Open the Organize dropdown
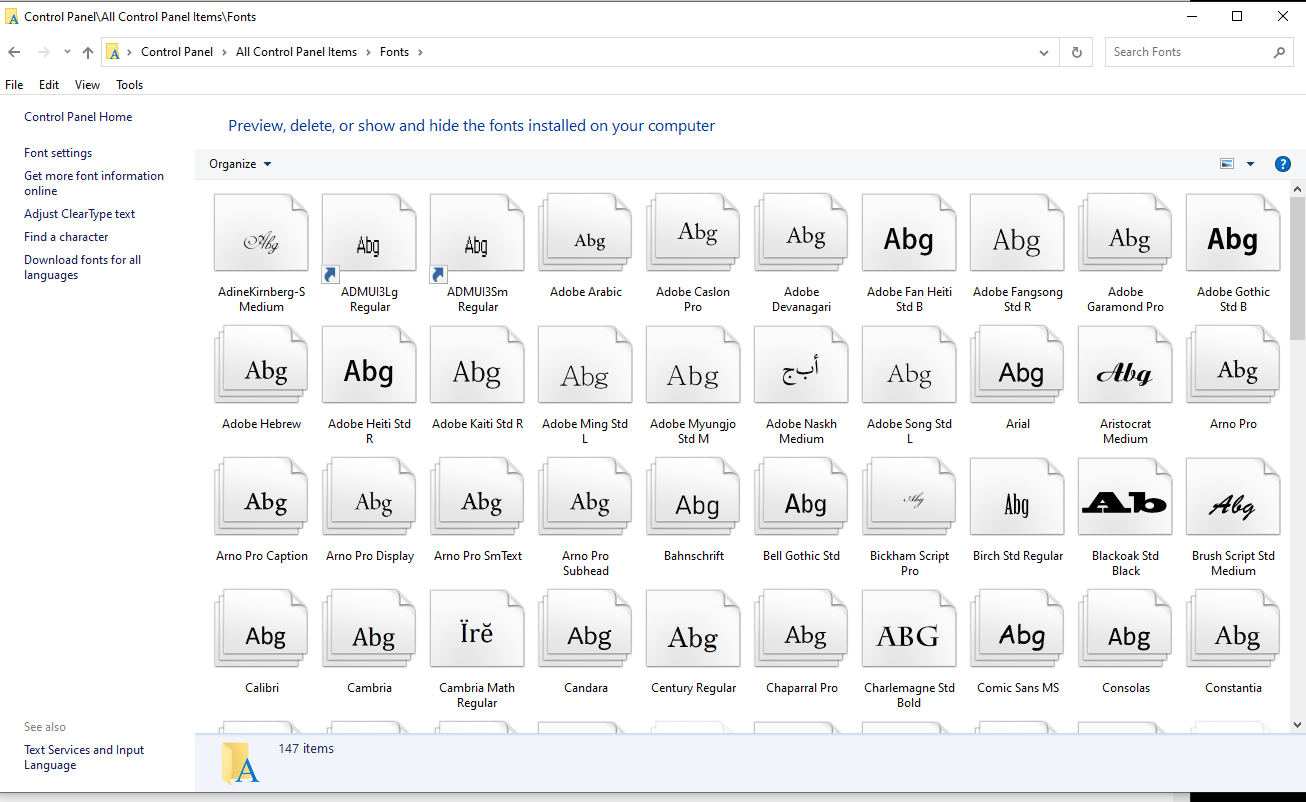The width and height of the screenshot is (1306, 802). [x=239, y=163]
